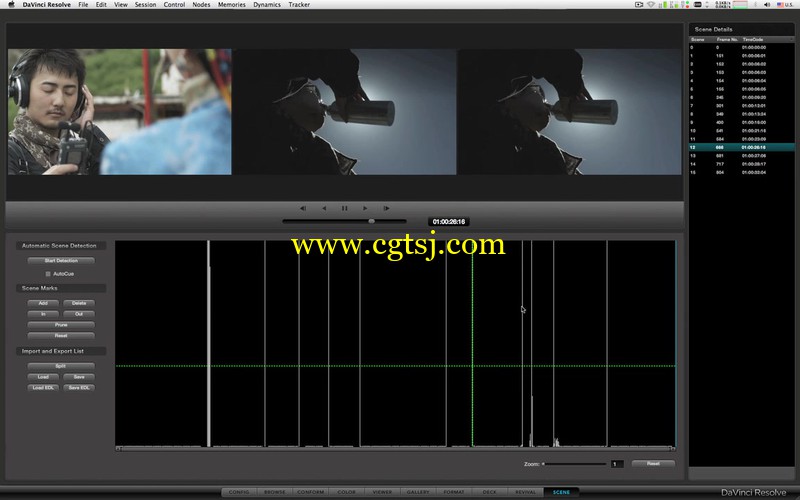Viewport: 800px width, 500px height.
Task: Adjust the Zoom slider
Action: pyautogui.click(x=574, y=464)
